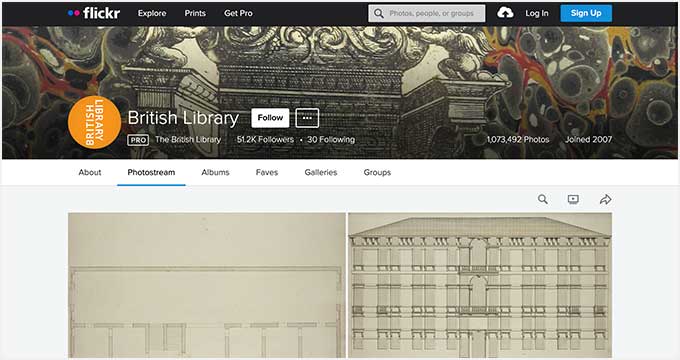The image size is (680, 360).
Task: Open the Flickr logo home link
Action: click(x=94, y=13)
